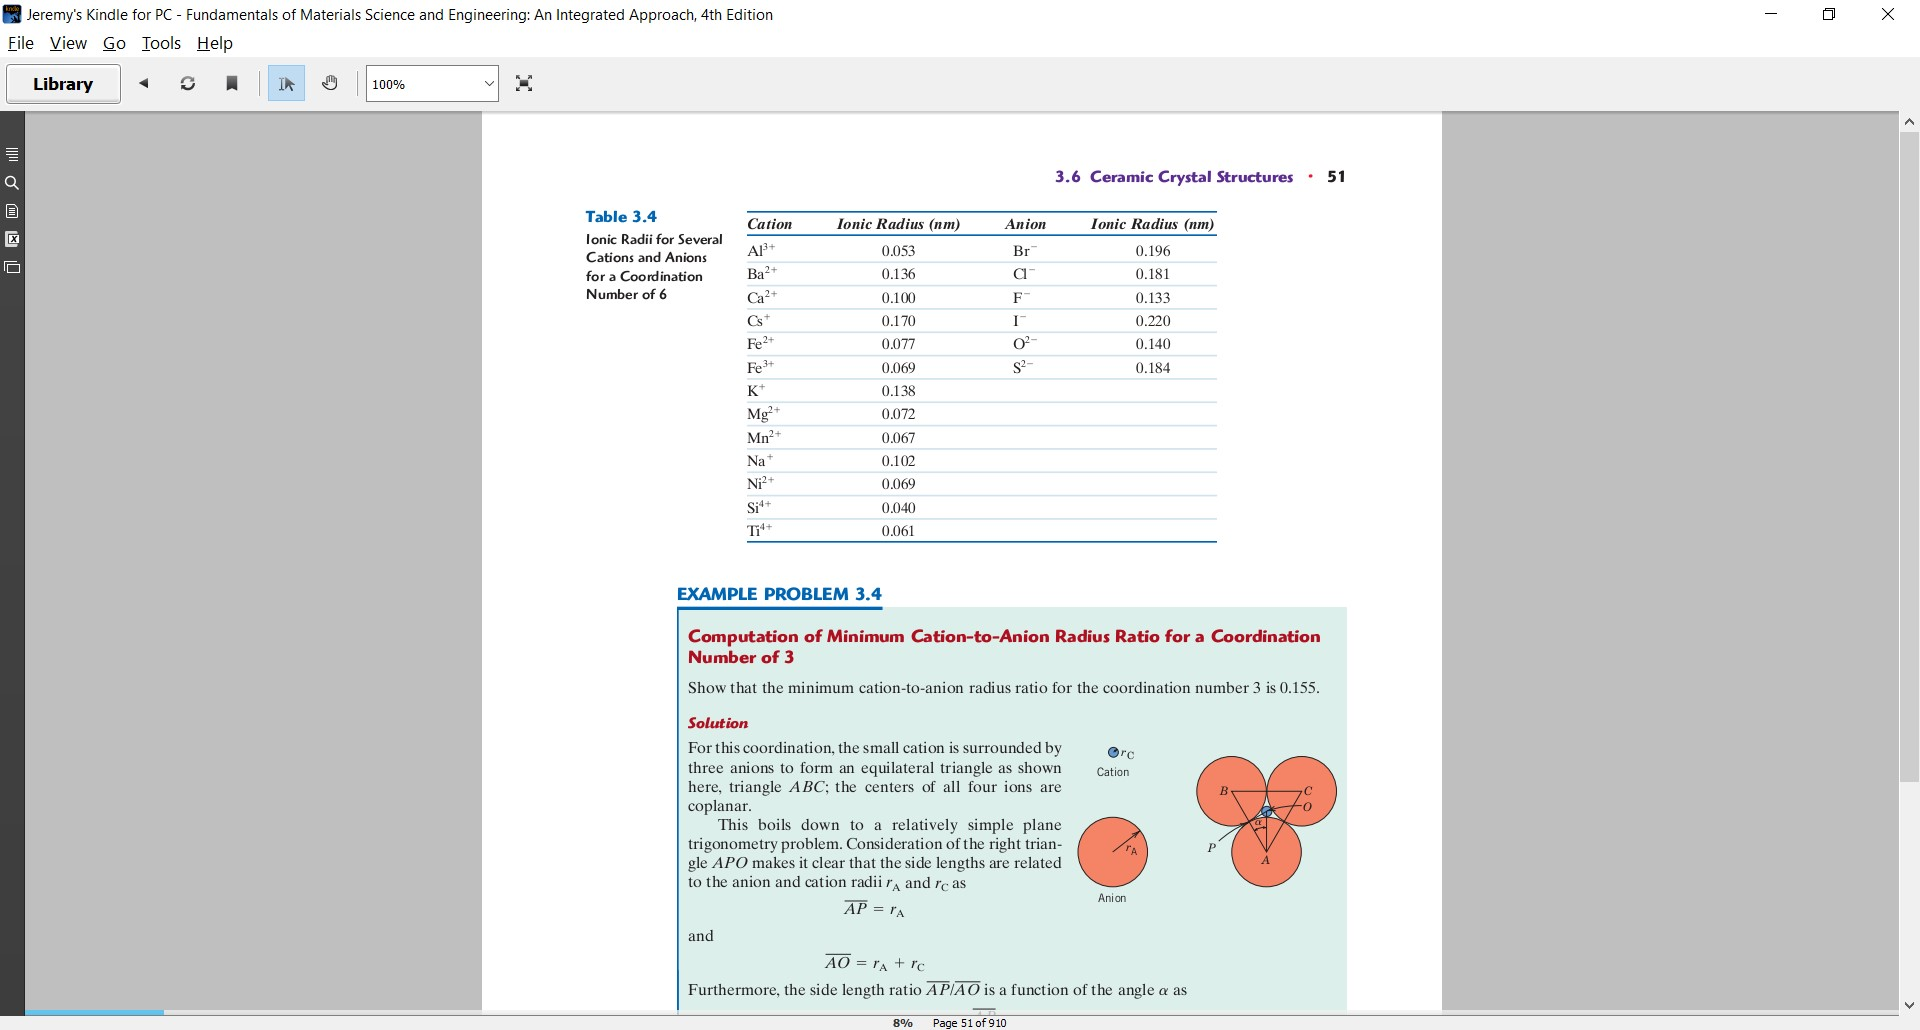
Task: Click the 'Page 51 of 910' status text
Action: 970,1023
